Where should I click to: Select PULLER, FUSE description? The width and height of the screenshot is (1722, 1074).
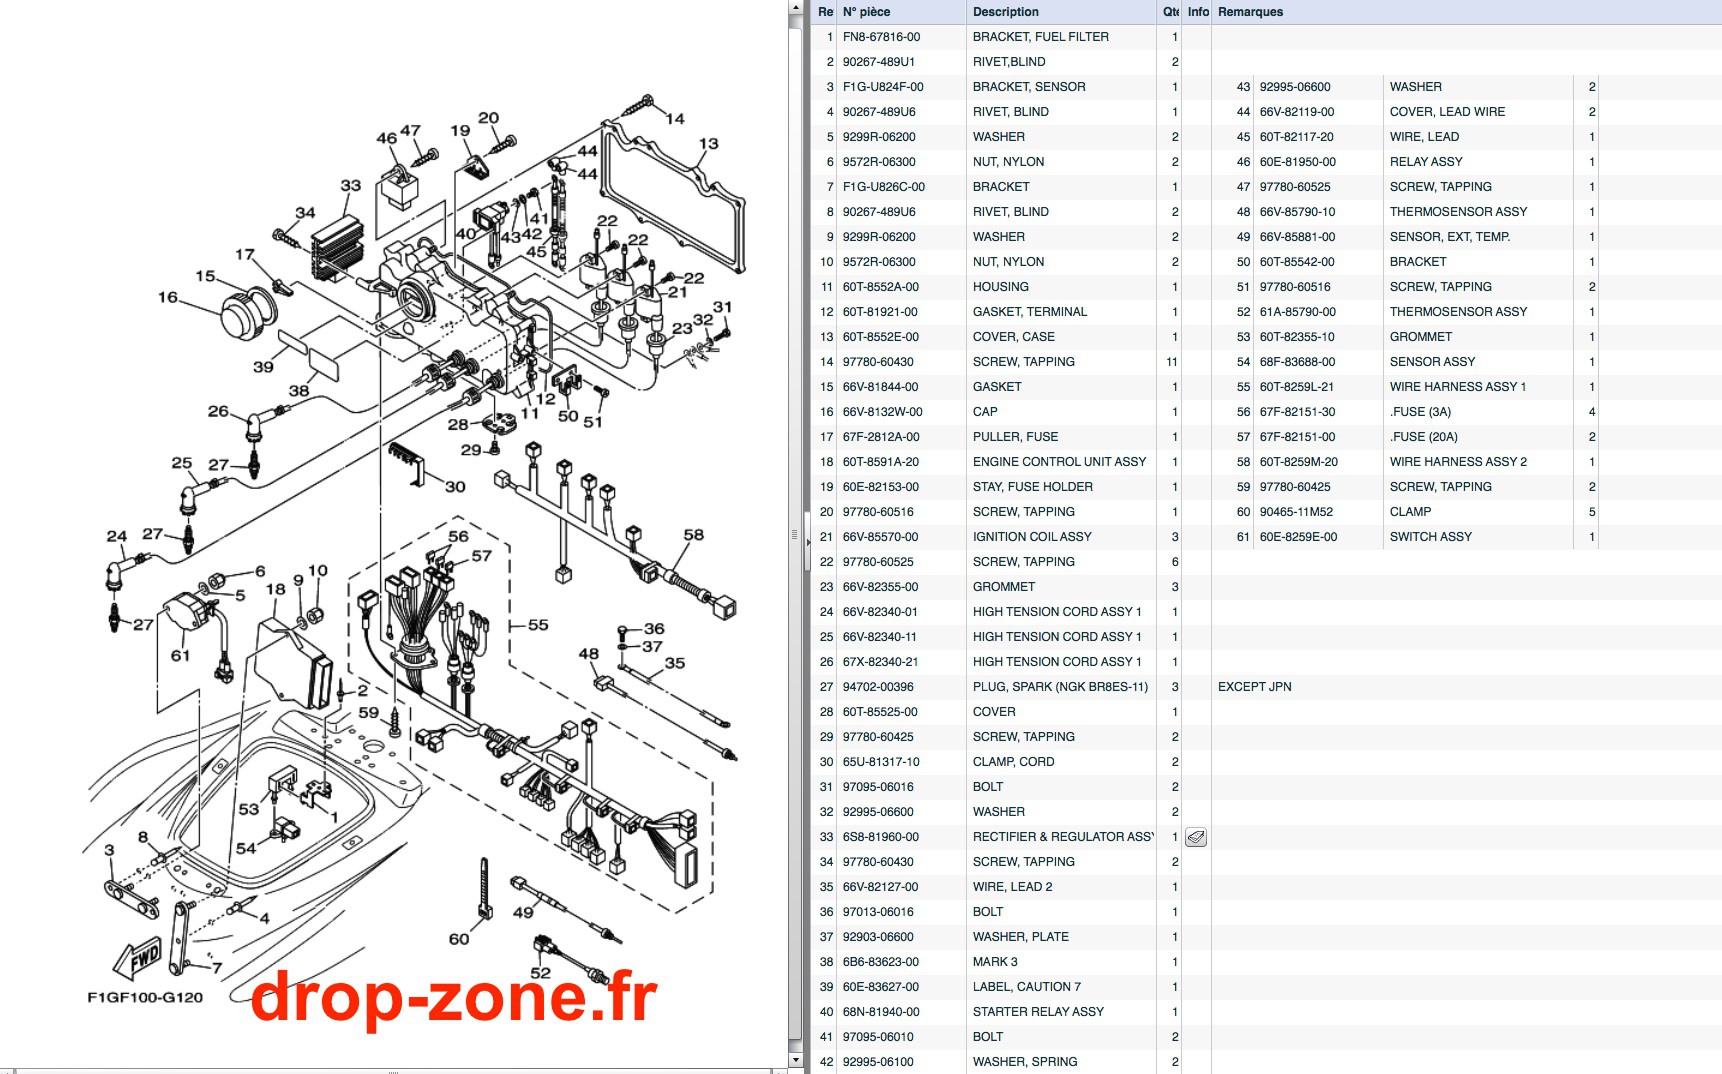[x=1015, y=437]
